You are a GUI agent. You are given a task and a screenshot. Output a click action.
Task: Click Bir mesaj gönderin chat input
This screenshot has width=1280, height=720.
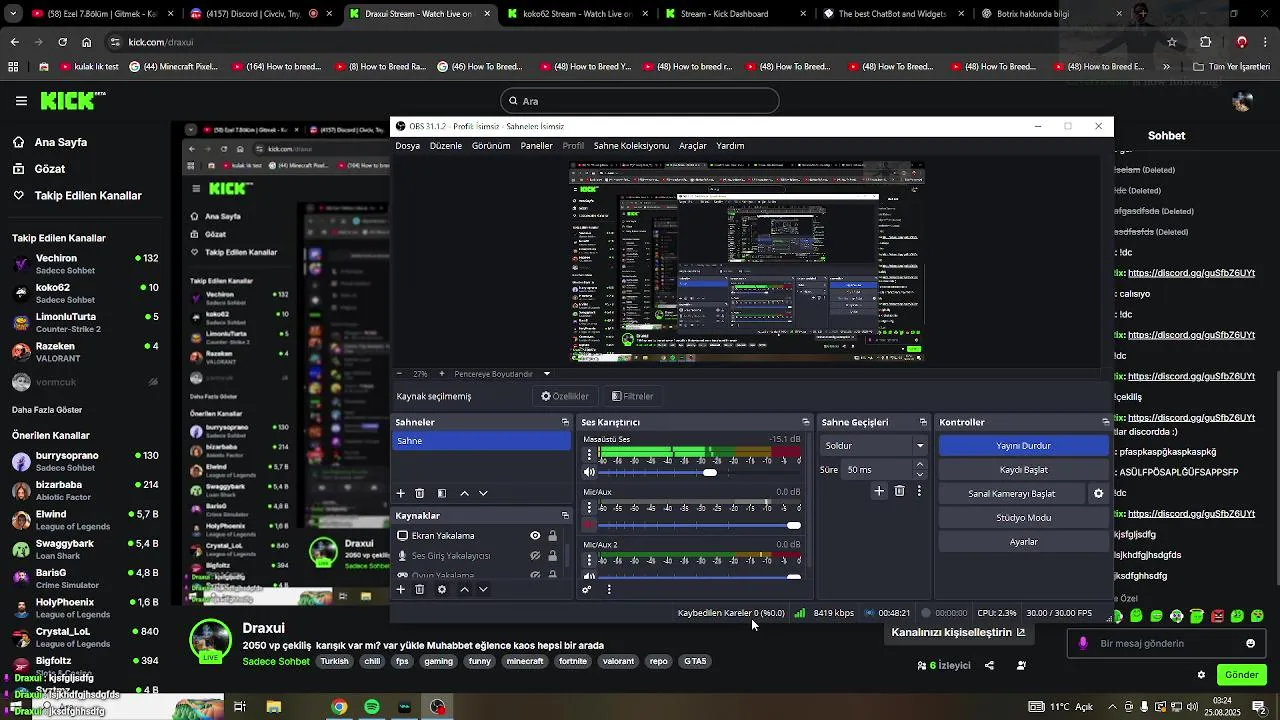point(1165,643)
